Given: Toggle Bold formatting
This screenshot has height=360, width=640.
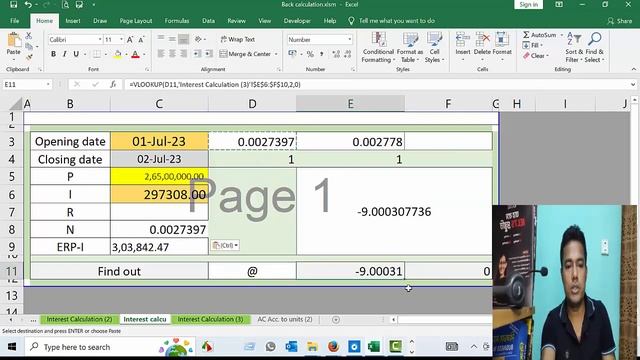Looking at the screenshot, I should (x=53, y=54).
